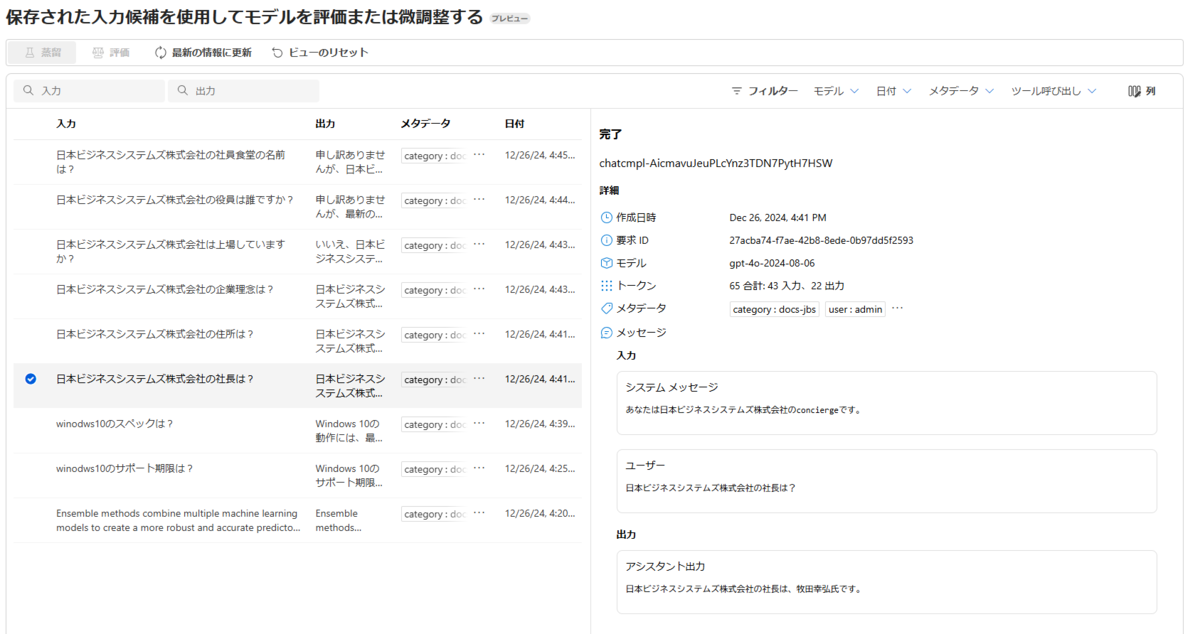1200x634 pixels.
Task: Click the 蒸留 (distill) toolbar button
Action: coord(42,52)
